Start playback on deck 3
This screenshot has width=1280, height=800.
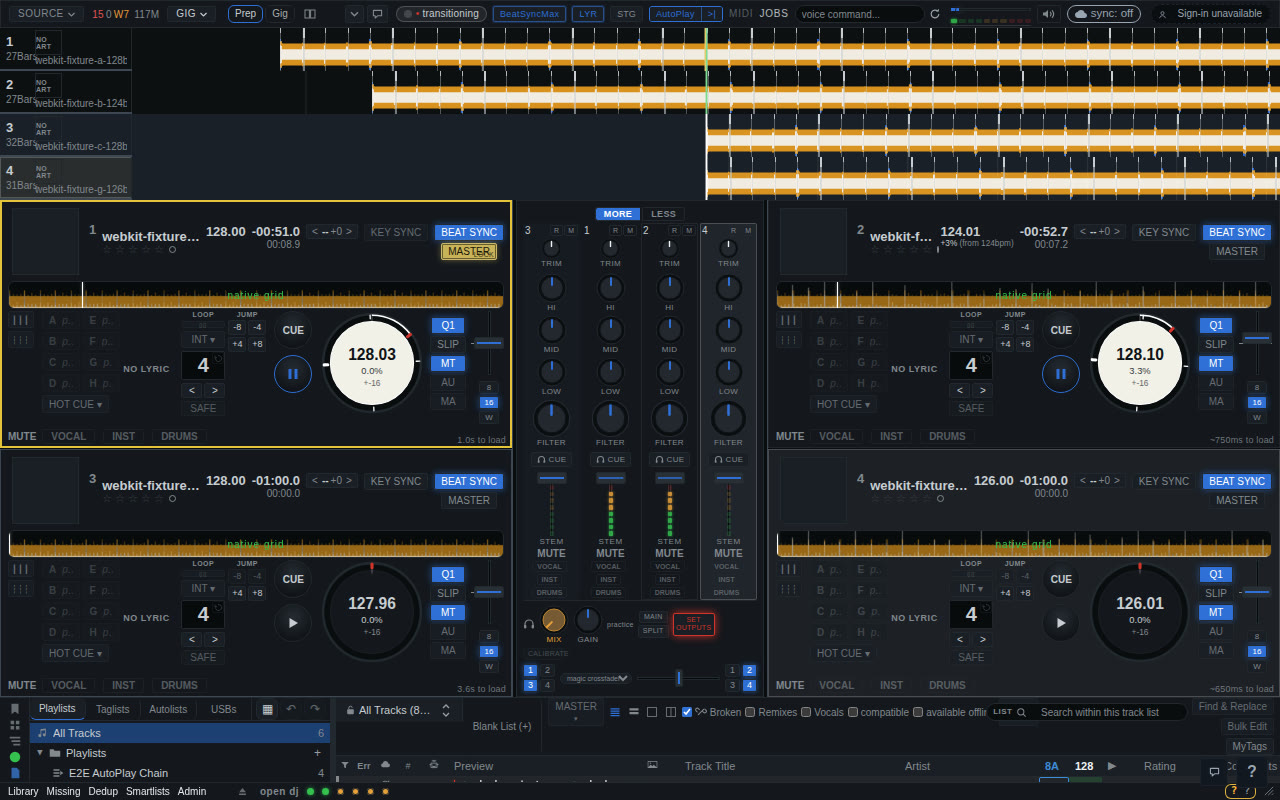tap(293, 623)
